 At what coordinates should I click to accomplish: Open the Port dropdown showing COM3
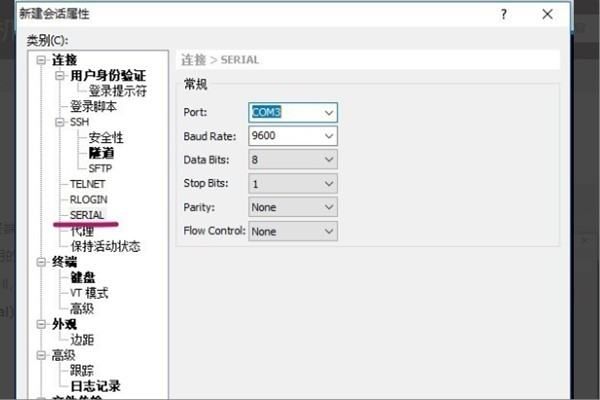click(x=328, y=113)
